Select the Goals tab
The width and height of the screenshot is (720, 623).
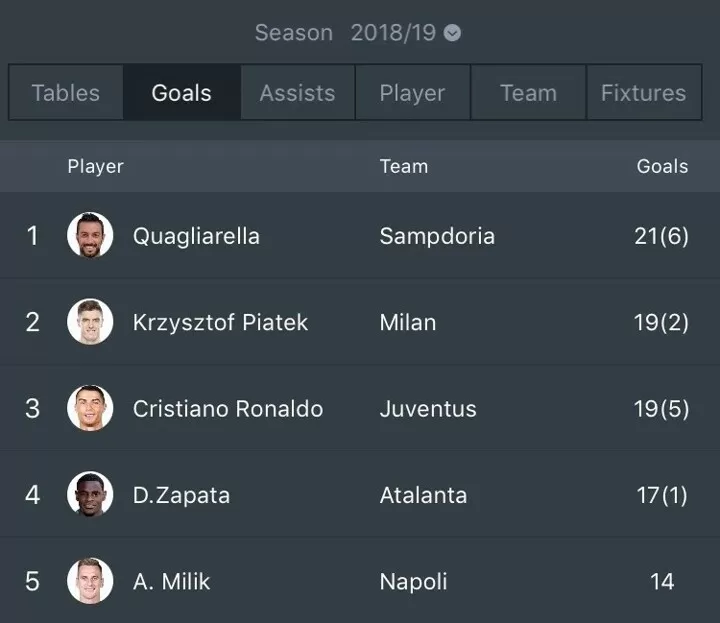tap(182, 92)
